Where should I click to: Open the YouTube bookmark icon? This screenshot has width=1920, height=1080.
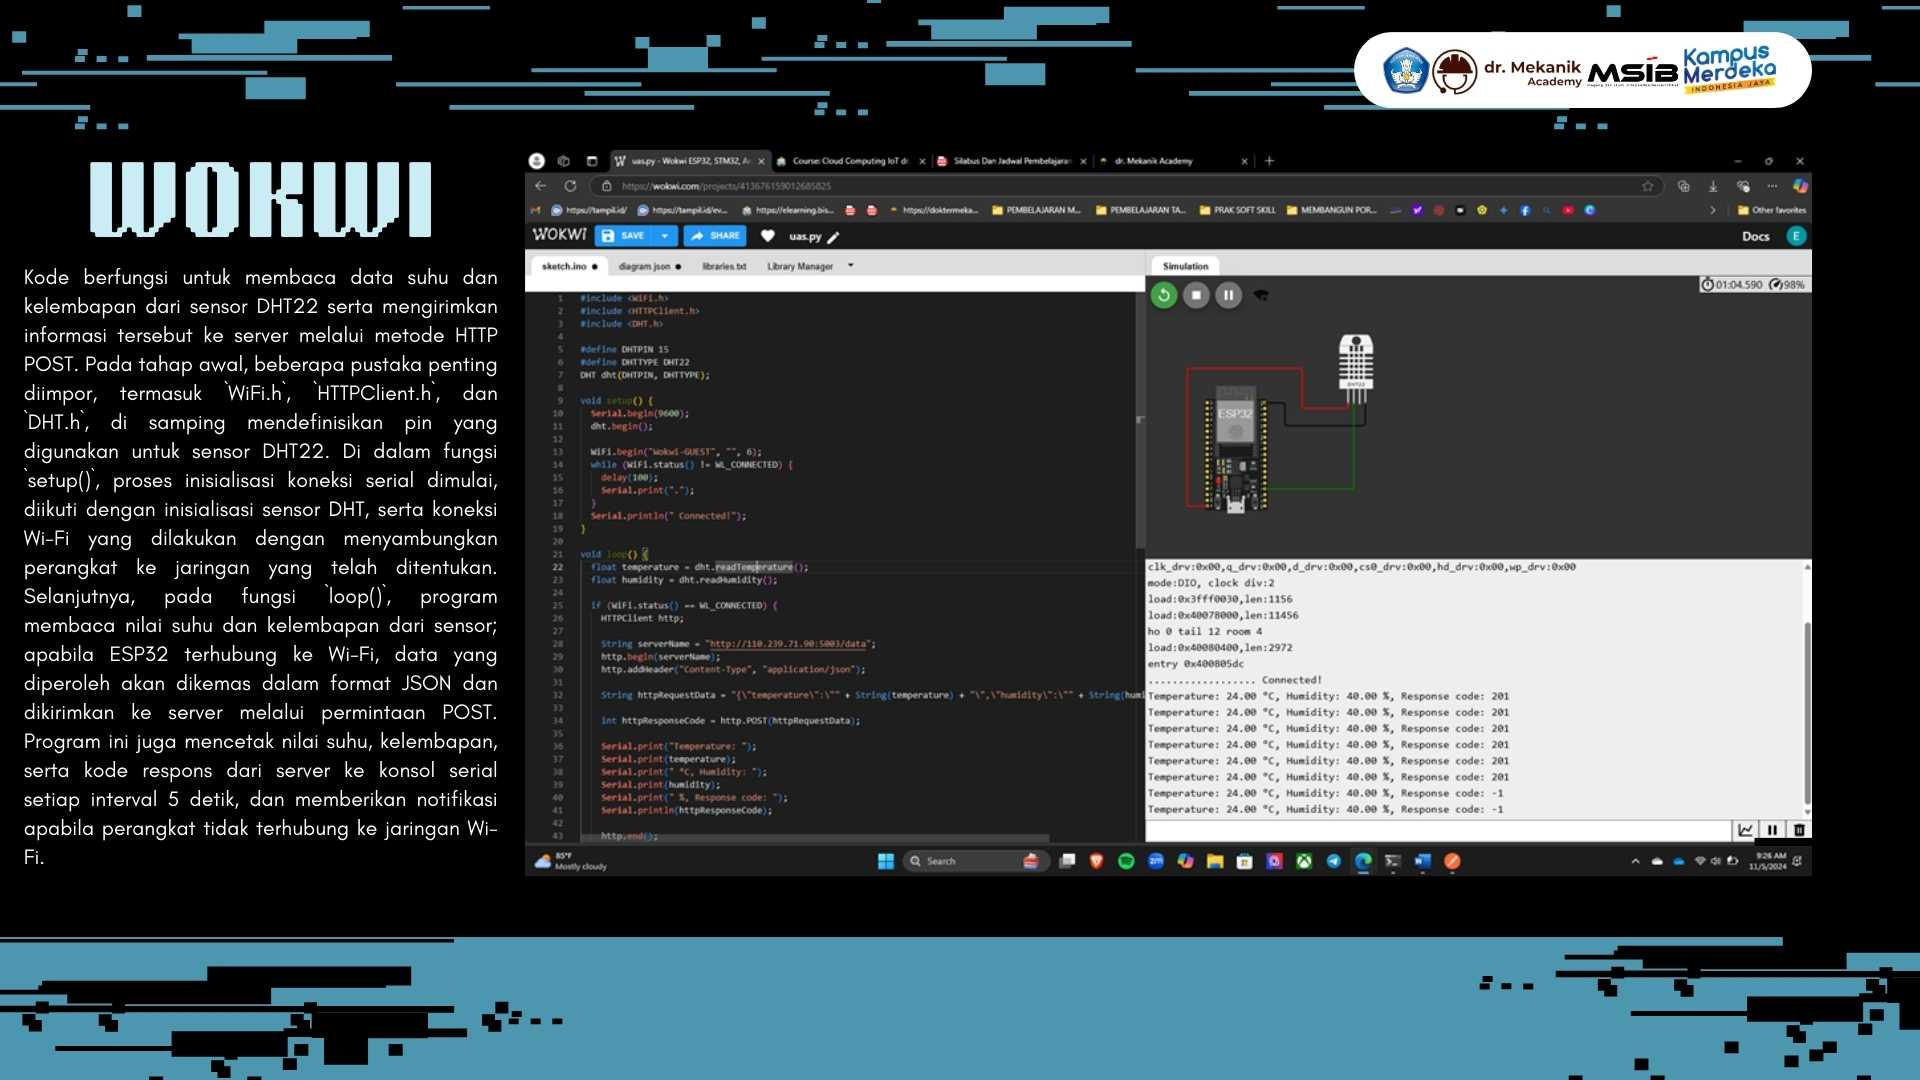click(x=1567, y=210)
